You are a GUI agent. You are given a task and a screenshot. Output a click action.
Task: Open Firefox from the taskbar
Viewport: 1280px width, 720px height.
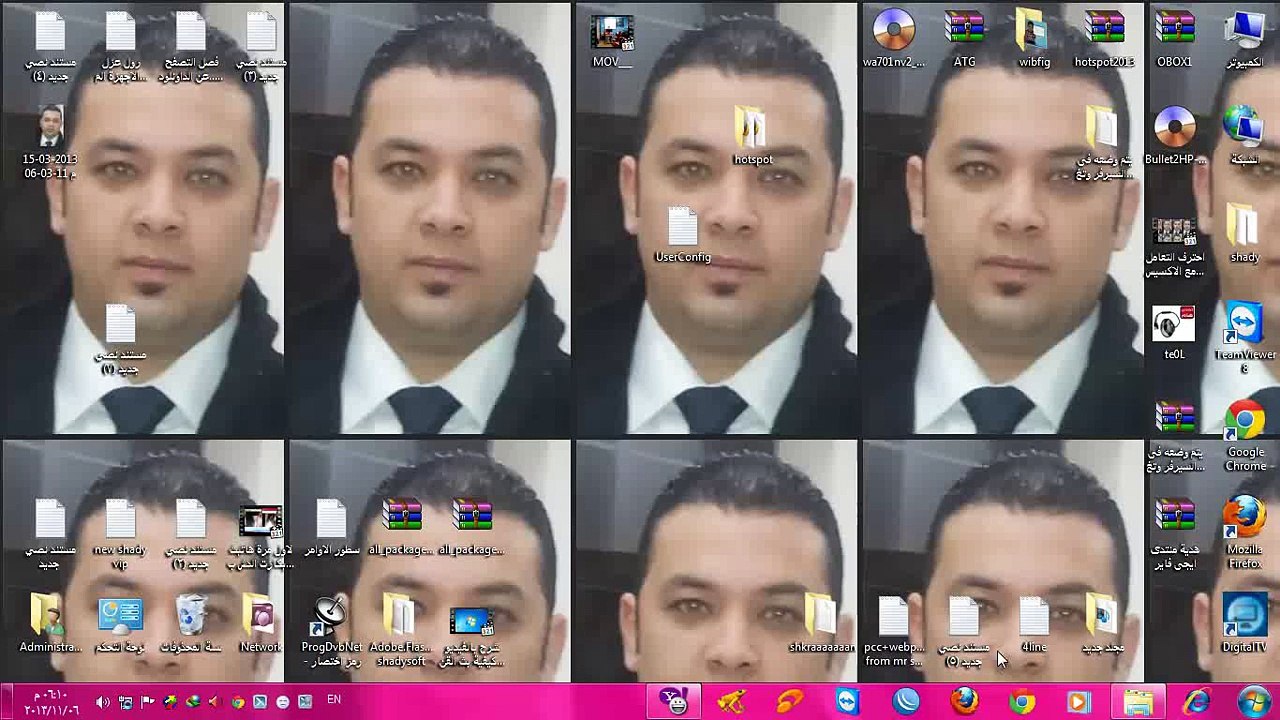point(964,702)
